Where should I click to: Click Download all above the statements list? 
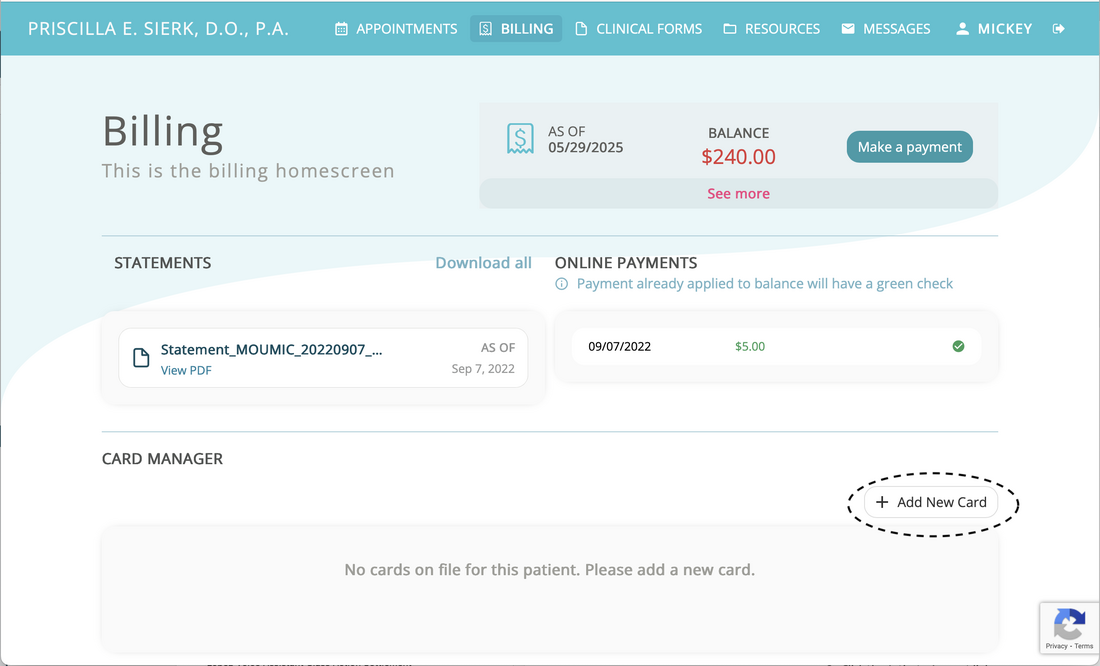coord(483,262)
